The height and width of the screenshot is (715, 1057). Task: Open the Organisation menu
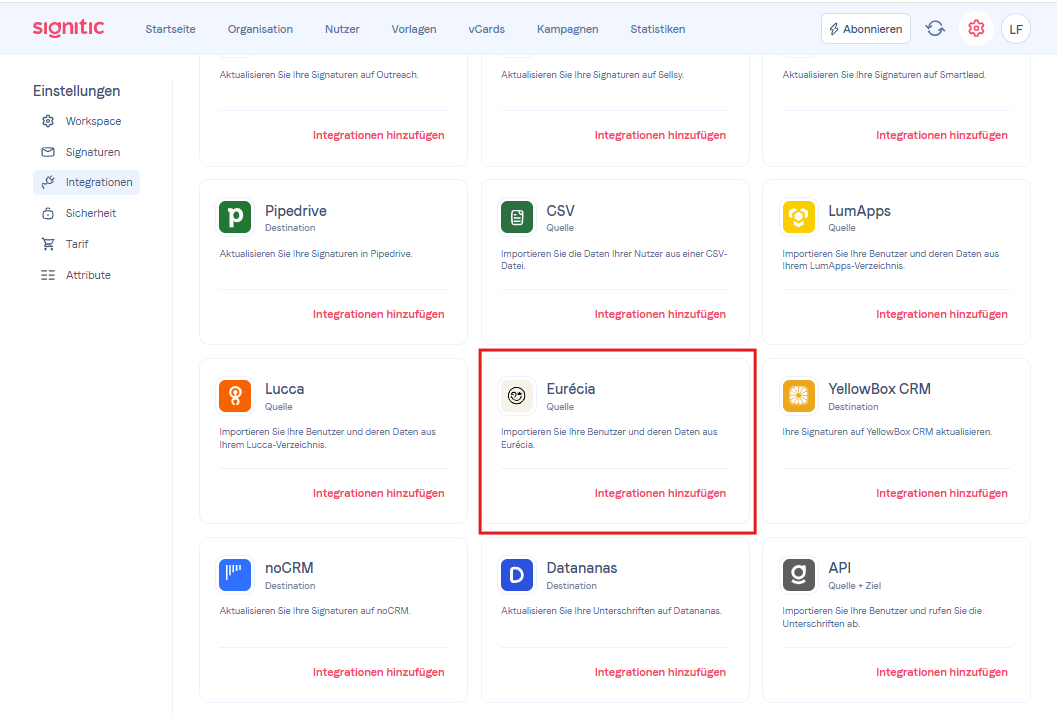[260, 29]
